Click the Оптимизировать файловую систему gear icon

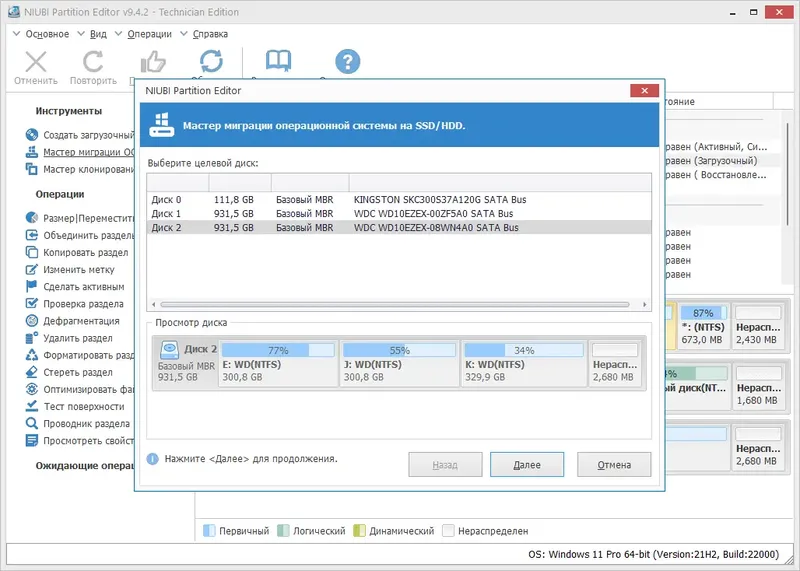tap(32, 389)
